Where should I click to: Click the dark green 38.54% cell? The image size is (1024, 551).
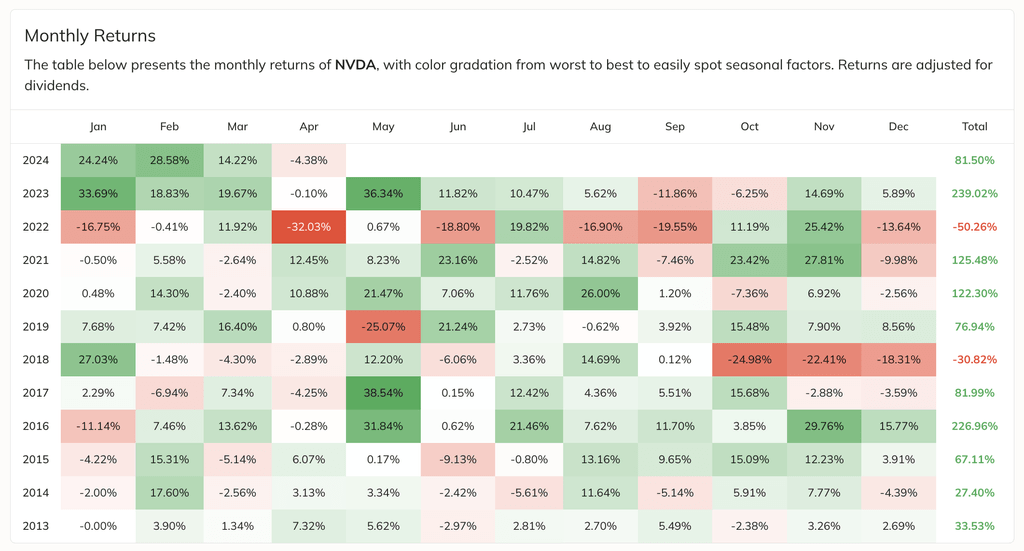point(383,391)
